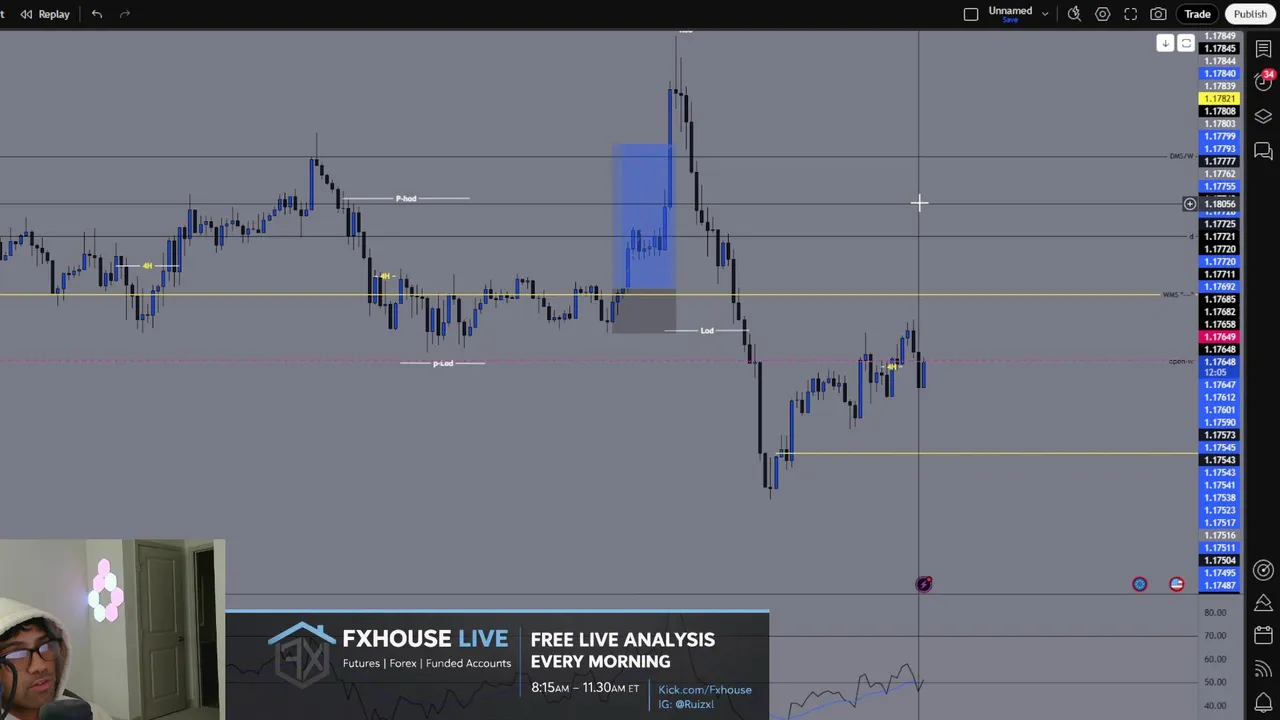The width and height of the screenshot is (1280, 720).
Task: Open screener radar target icon
Action: 1263,570
